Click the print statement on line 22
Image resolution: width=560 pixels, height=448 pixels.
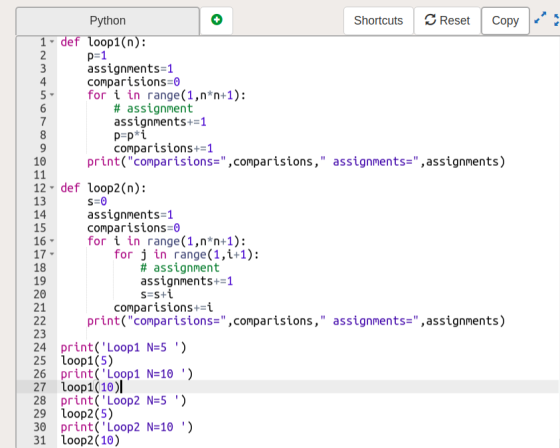coord(296,321)
